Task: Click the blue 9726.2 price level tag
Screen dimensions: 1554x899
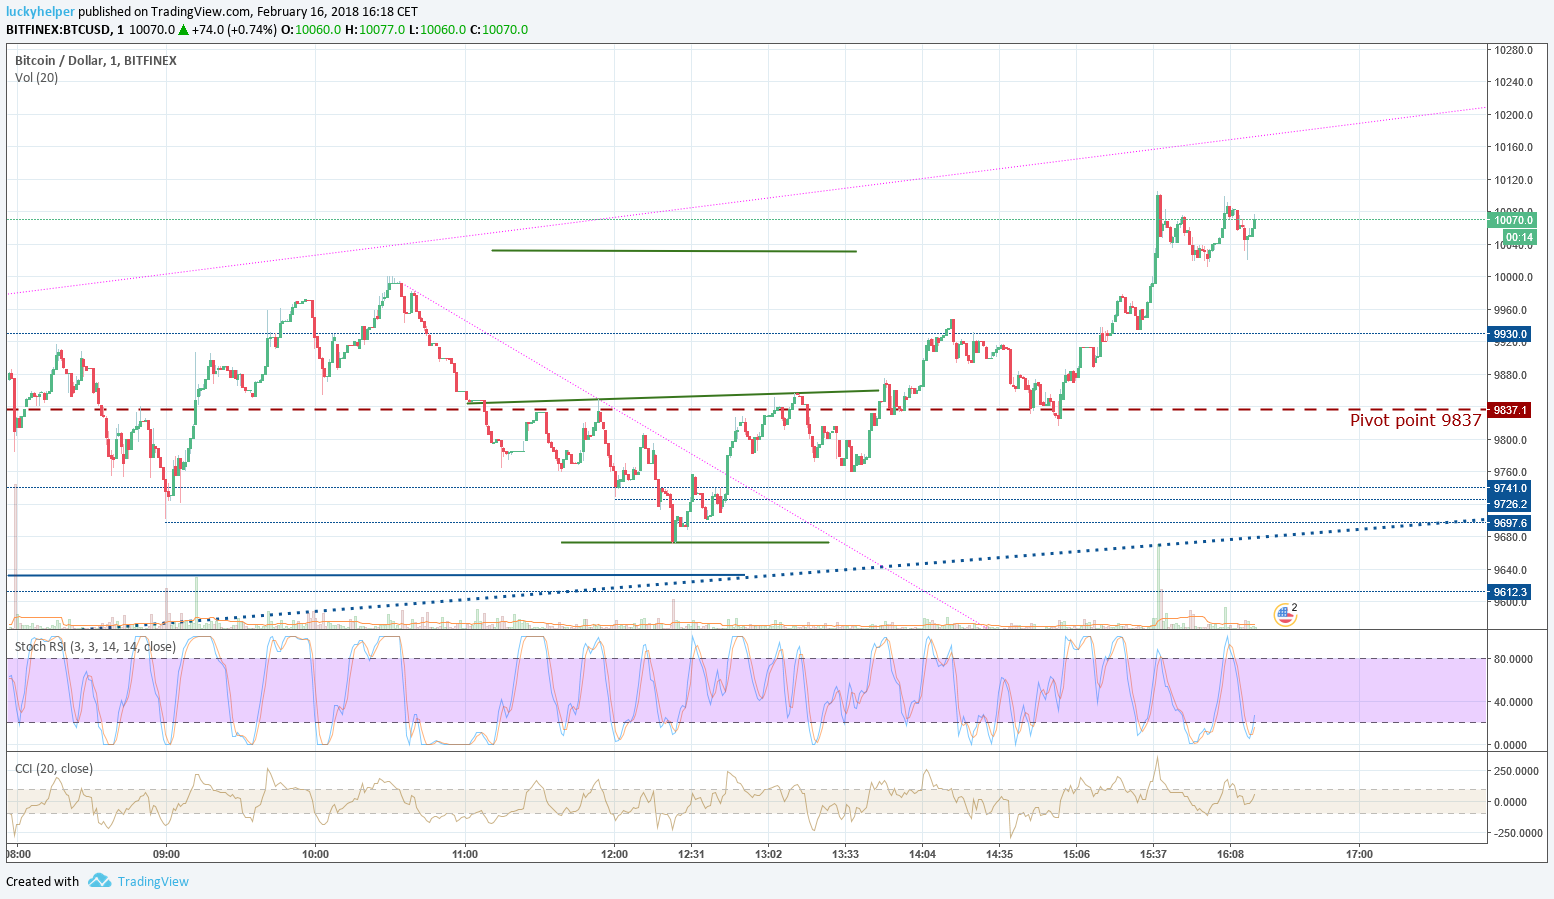Action: pyautogui.click(x=1509, y=504)
